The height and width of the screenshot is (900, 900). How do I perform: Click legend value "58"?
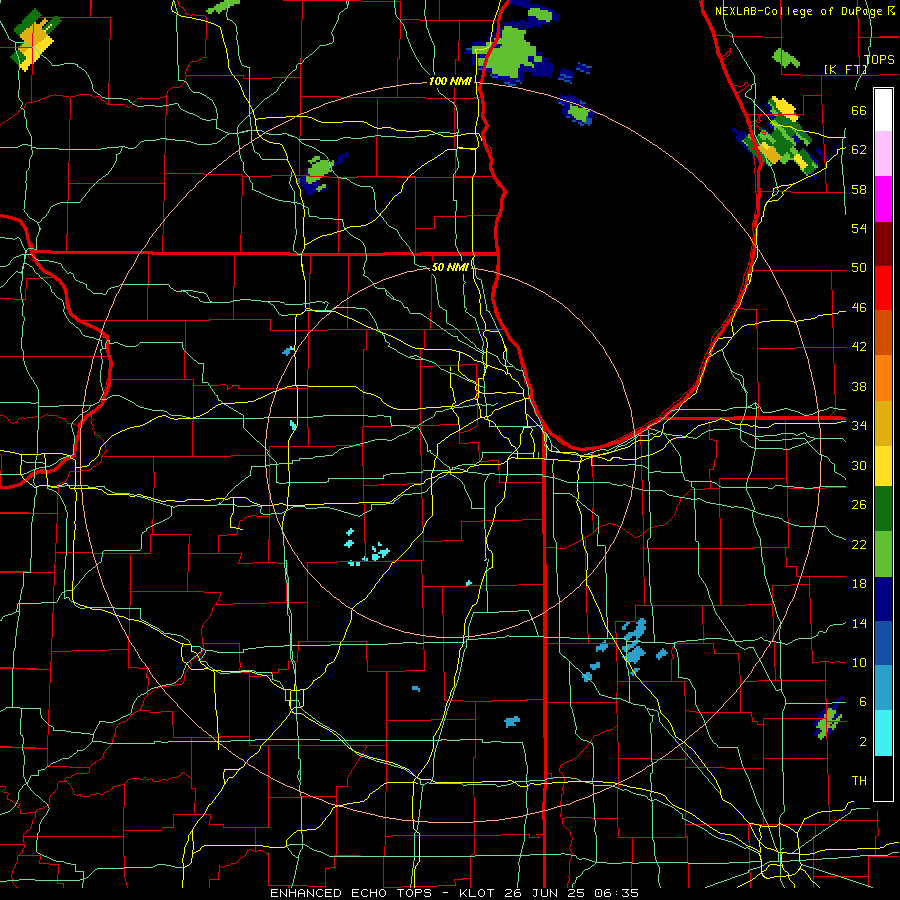tap(859, 189)
